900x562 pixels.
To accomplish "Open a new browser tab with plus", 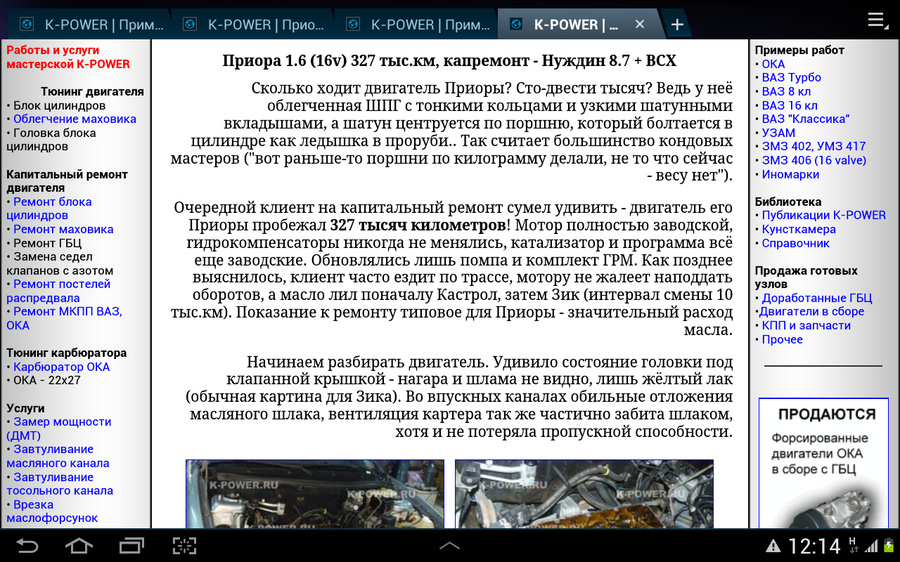I will pos(677,25).
